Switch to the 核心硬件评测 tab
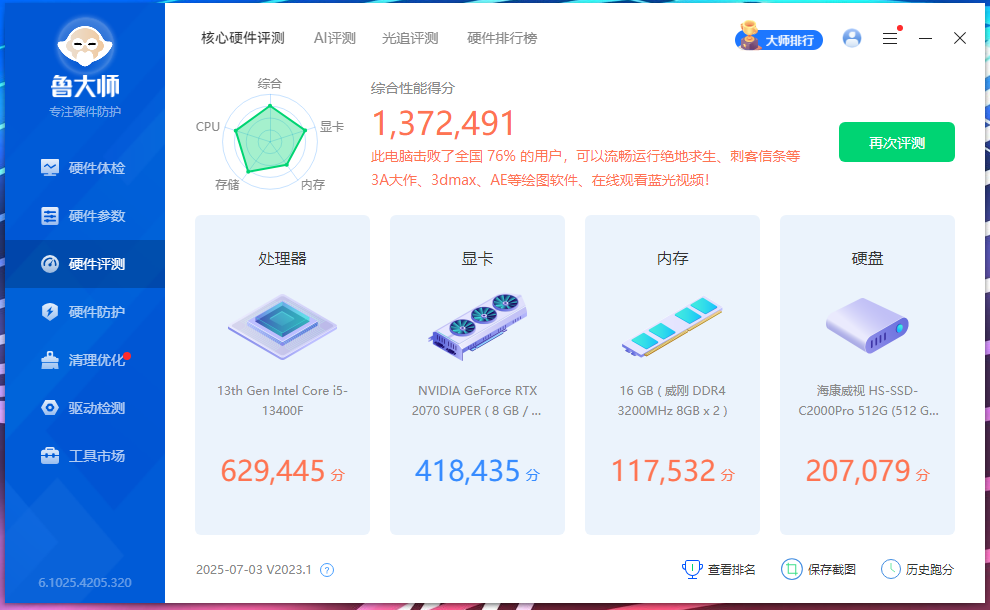The height and width of the screenshot is (610, 990). click(x=242, y=39)
